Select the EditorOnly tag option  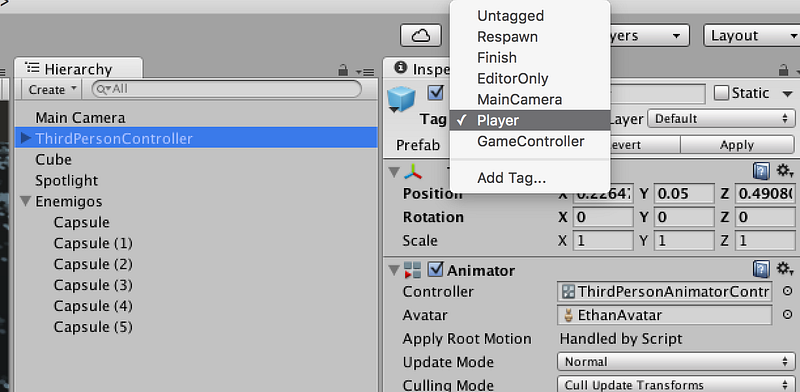tap(530, 79)
